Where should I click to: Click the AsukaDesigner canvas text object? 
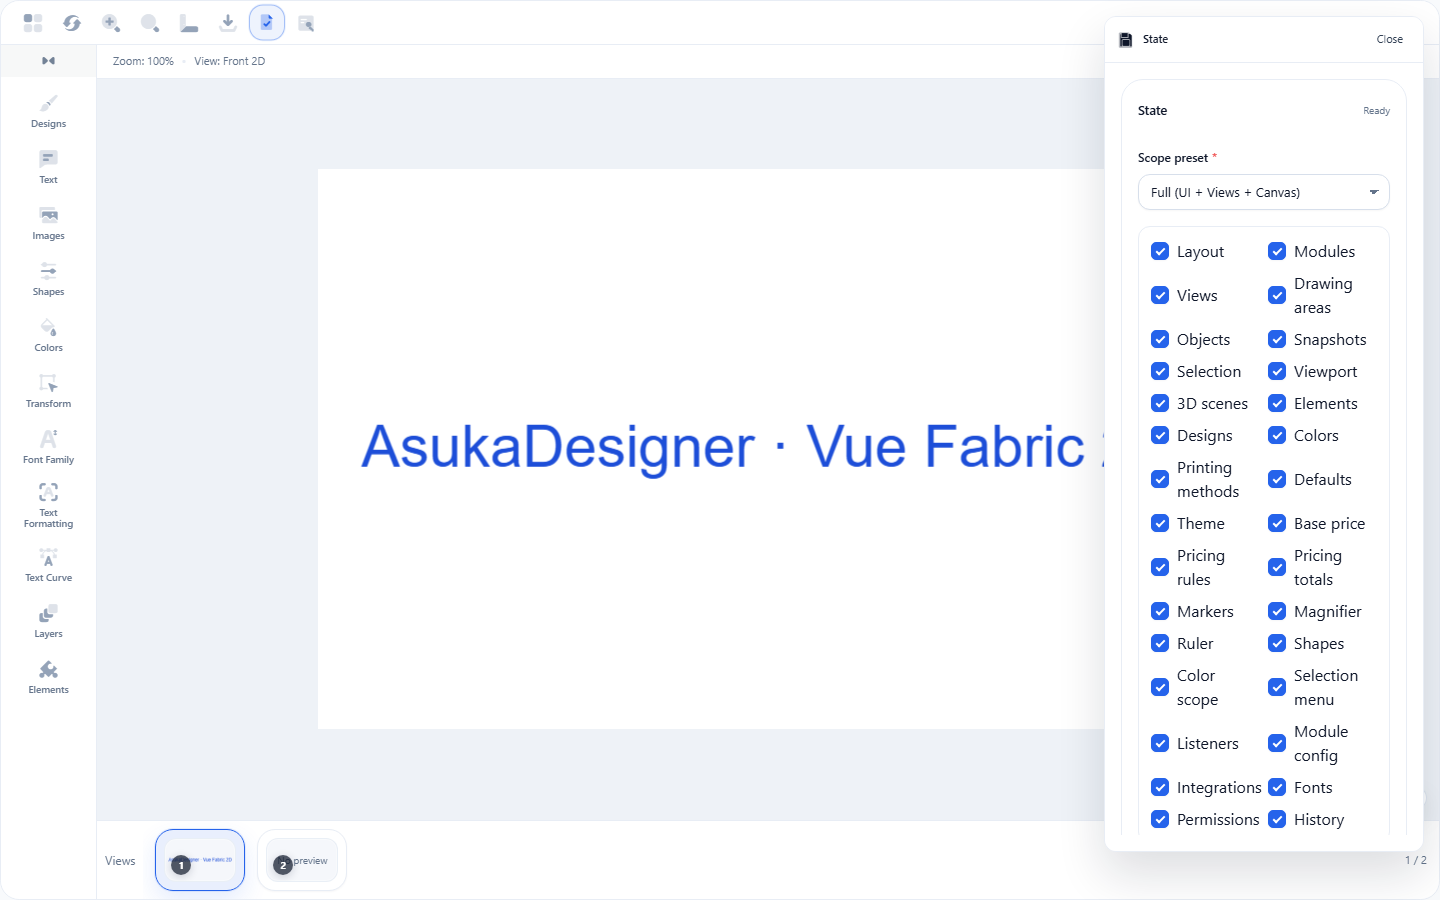coord(732,446)
